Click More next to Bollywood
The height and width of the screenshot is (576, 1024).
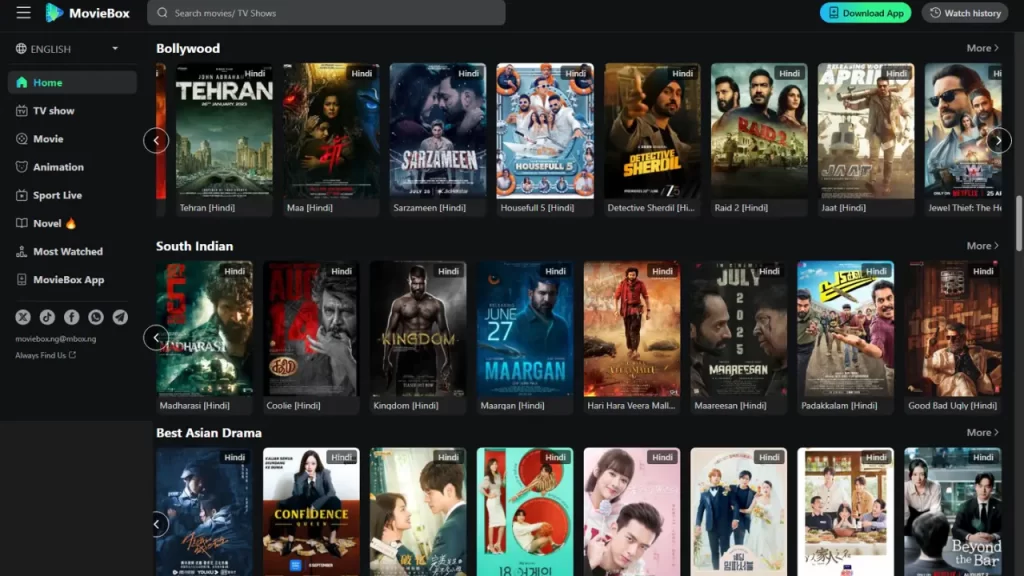click(x=982, y=48)
